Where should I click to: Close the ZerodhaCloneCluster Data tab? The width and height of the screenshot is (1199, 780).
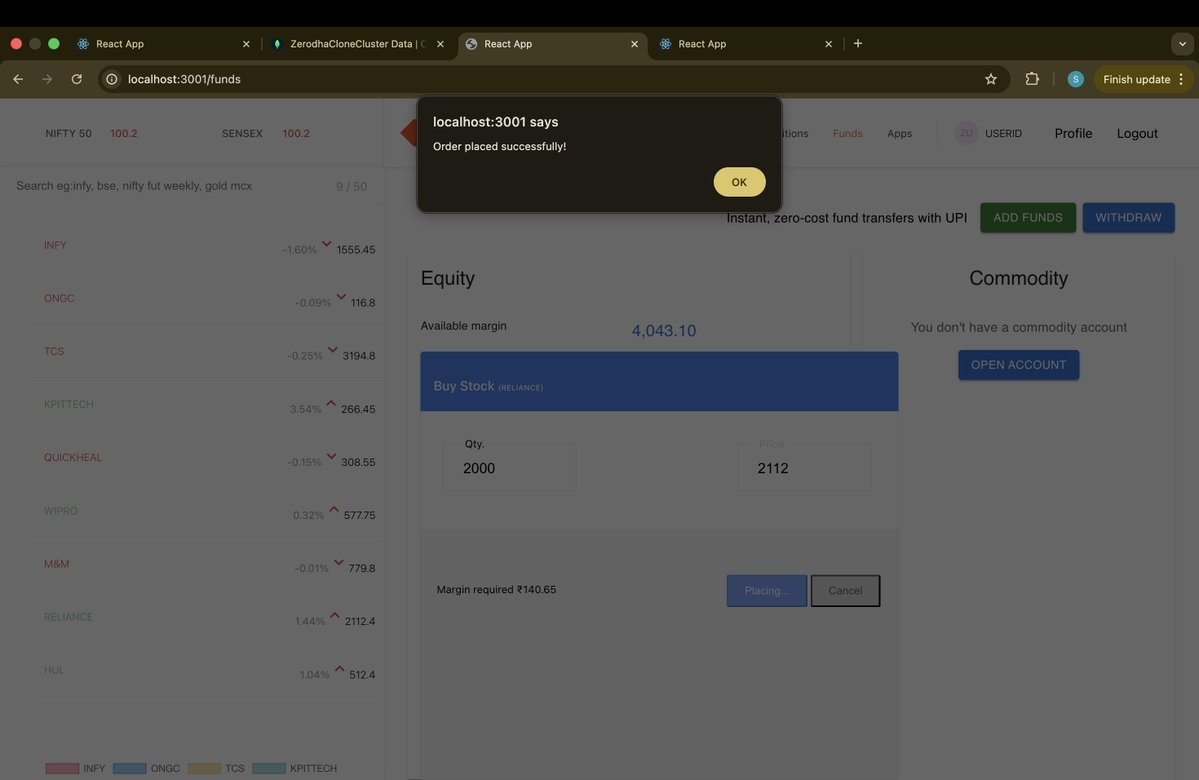pyautogui.click(x=440, y=44)
